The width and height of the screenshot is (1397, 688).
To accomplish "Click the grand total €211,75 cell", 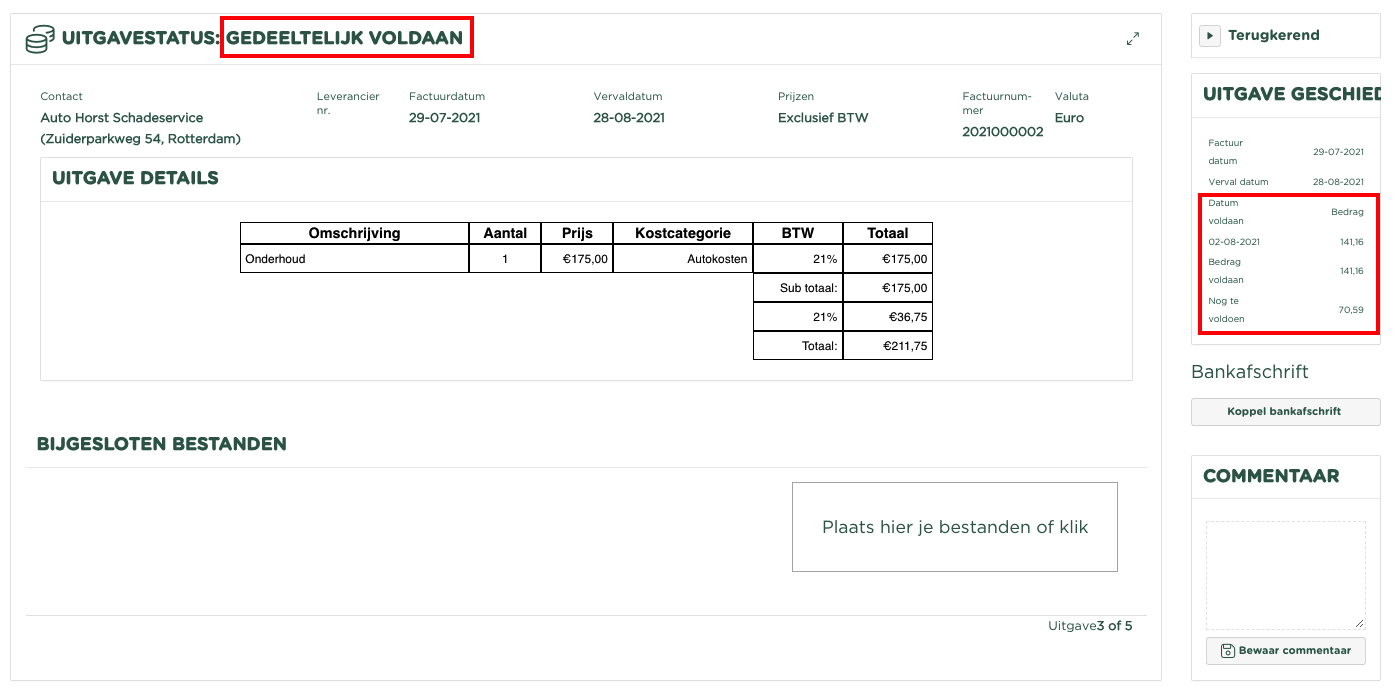I will click(x=887, y=346).
